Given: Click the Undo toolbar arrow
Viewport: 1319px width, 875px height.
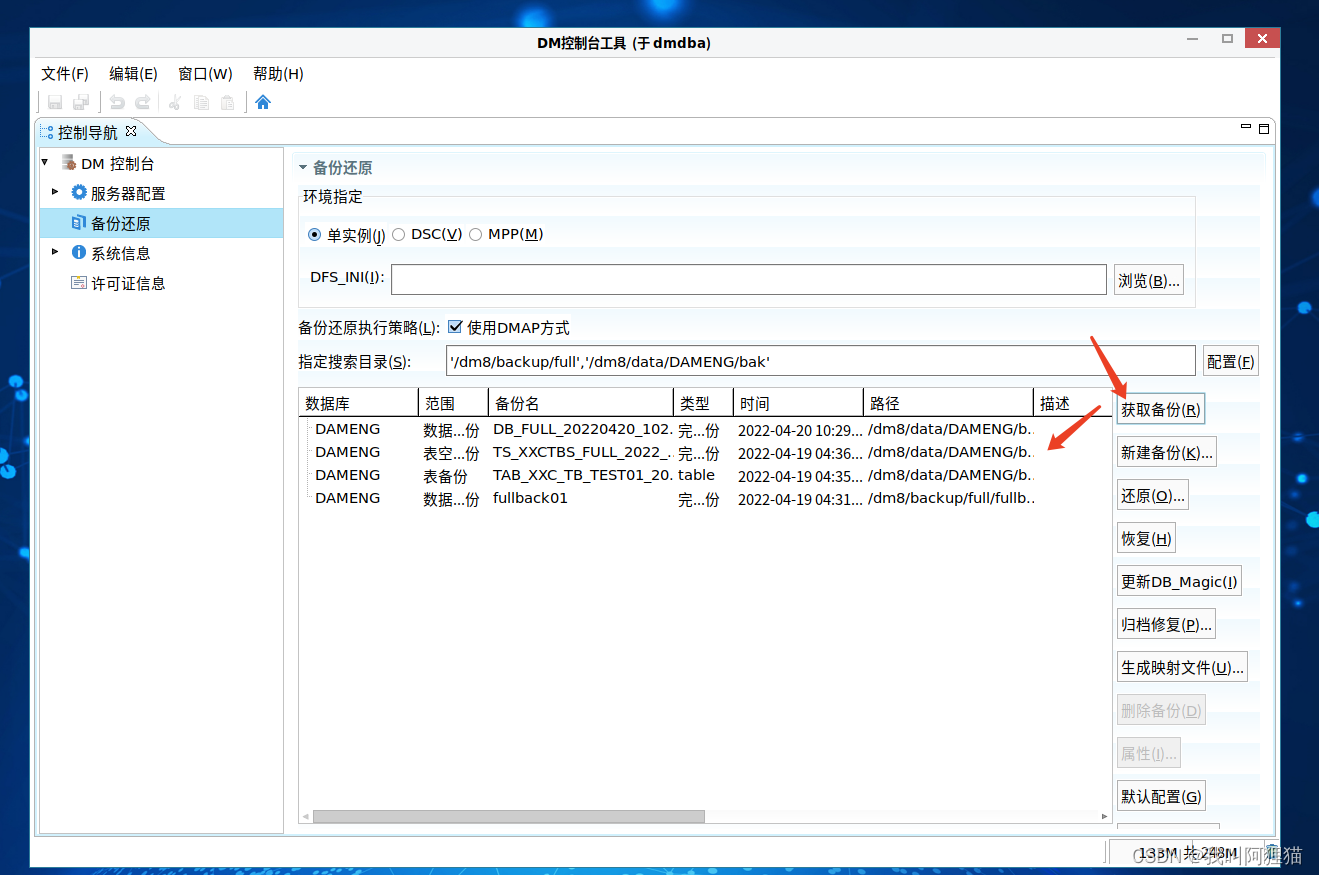Looking at the screenshot, I should click(117, 102).
